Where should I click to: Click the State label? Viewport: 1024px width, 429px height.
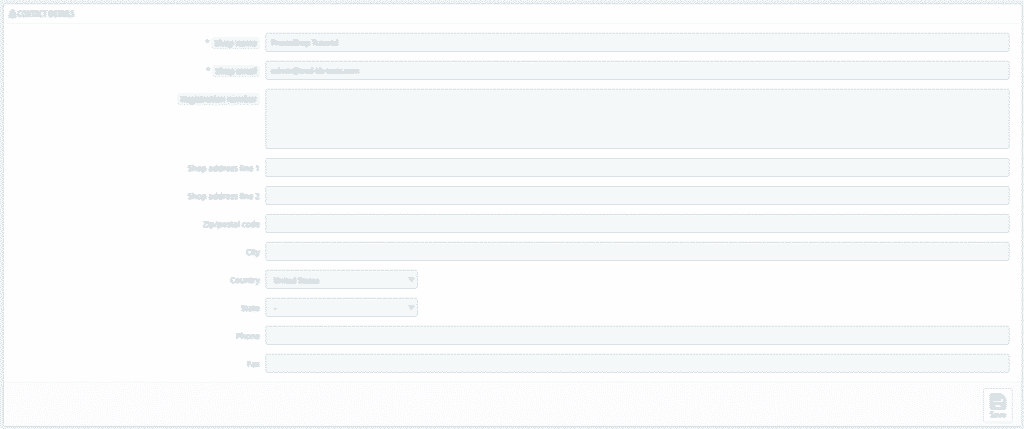250,308
